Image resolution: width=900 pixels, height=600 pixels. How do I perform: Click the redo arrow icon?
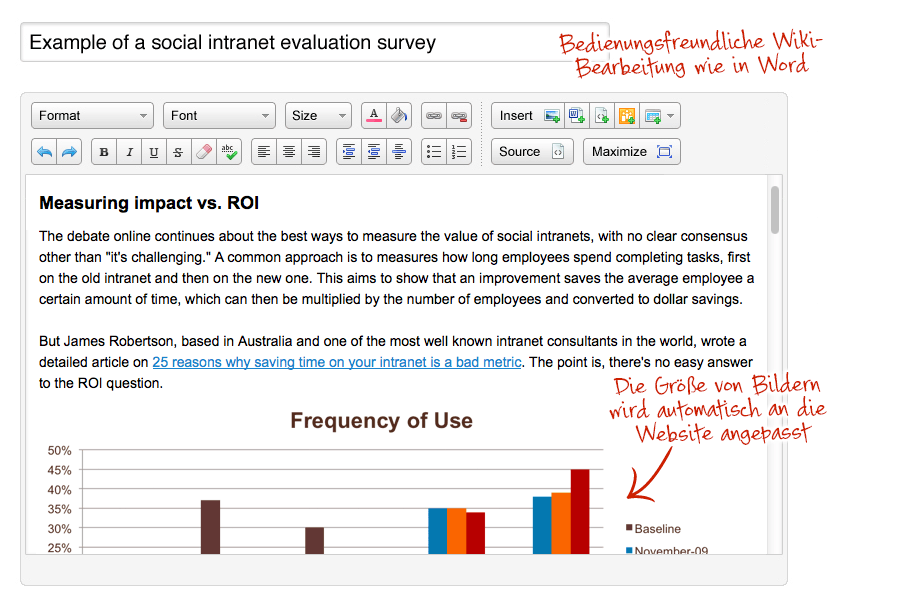coord(70,152)
